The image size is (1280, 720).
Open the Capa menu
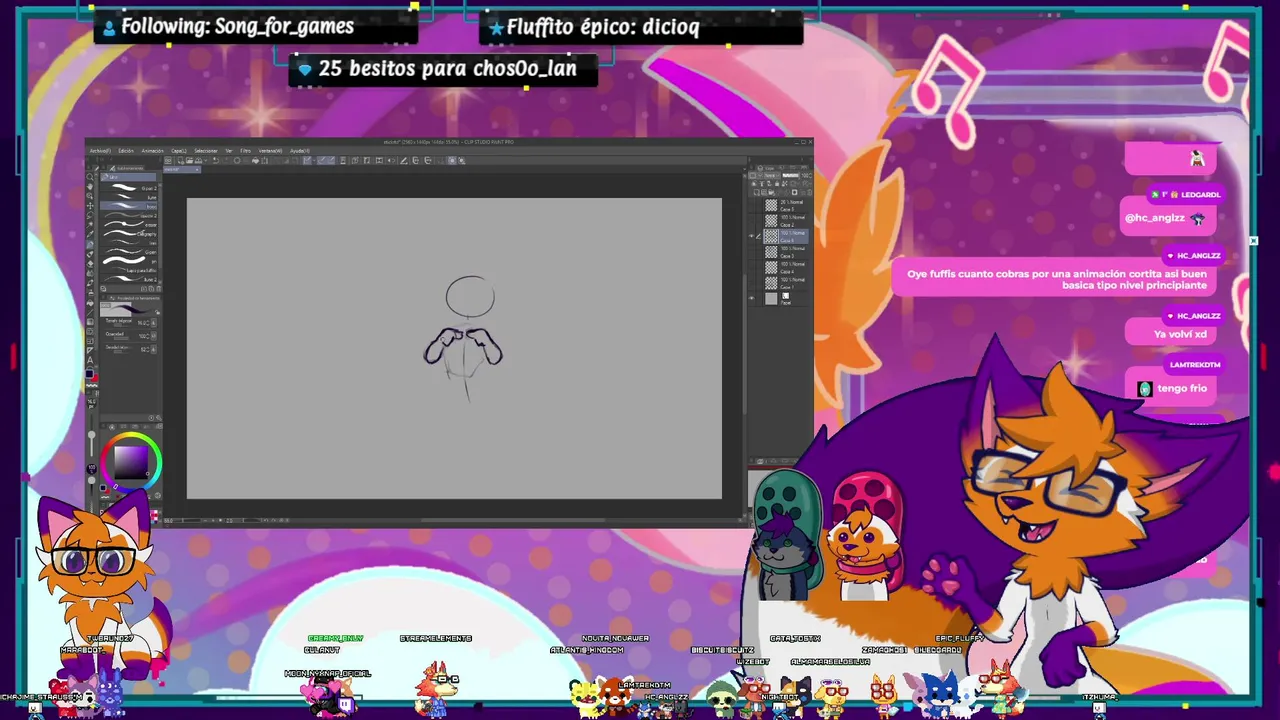[x=179, y=151]
